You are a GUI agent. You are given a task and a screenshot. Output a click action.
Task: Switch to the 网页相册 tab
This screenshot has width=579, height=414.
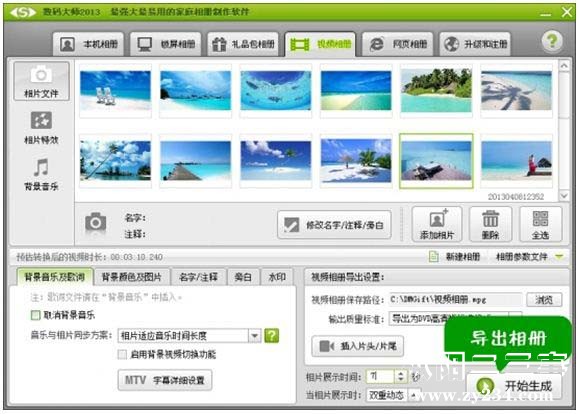pos(399,44)
